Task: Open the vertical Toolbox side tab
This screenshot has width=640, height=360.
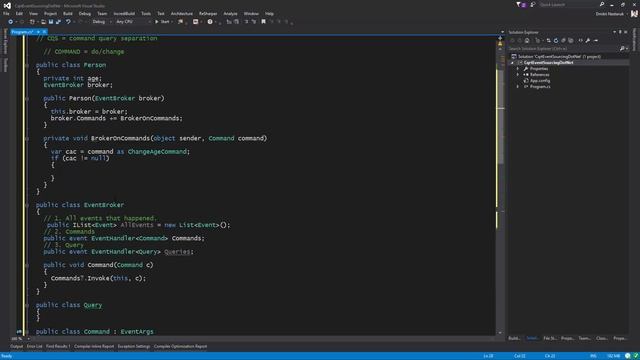Action: click(x=5, y=65)
